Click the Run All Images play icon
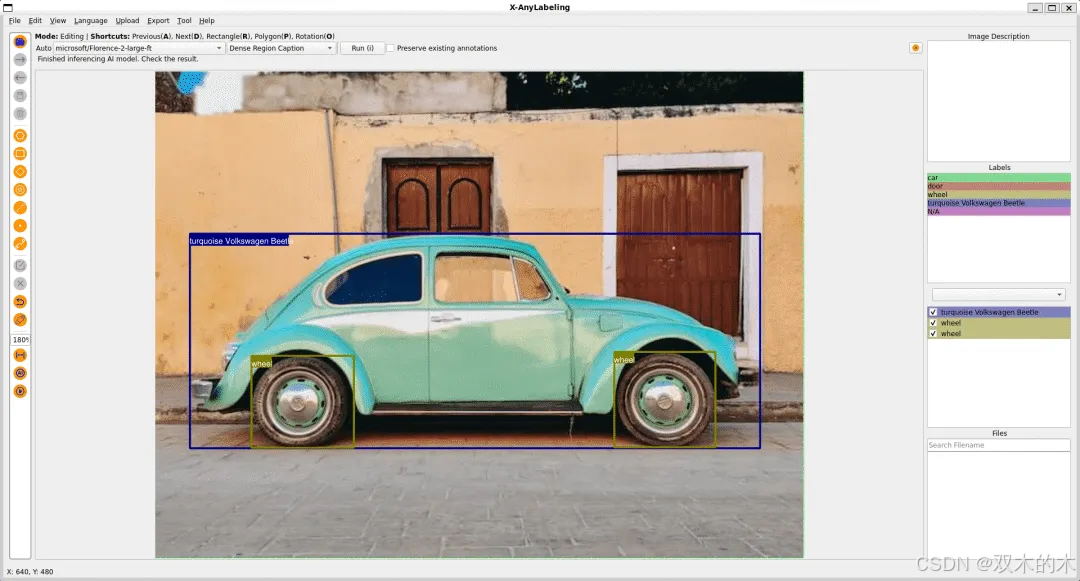The image size is (1080, 581). coord(20,391)
